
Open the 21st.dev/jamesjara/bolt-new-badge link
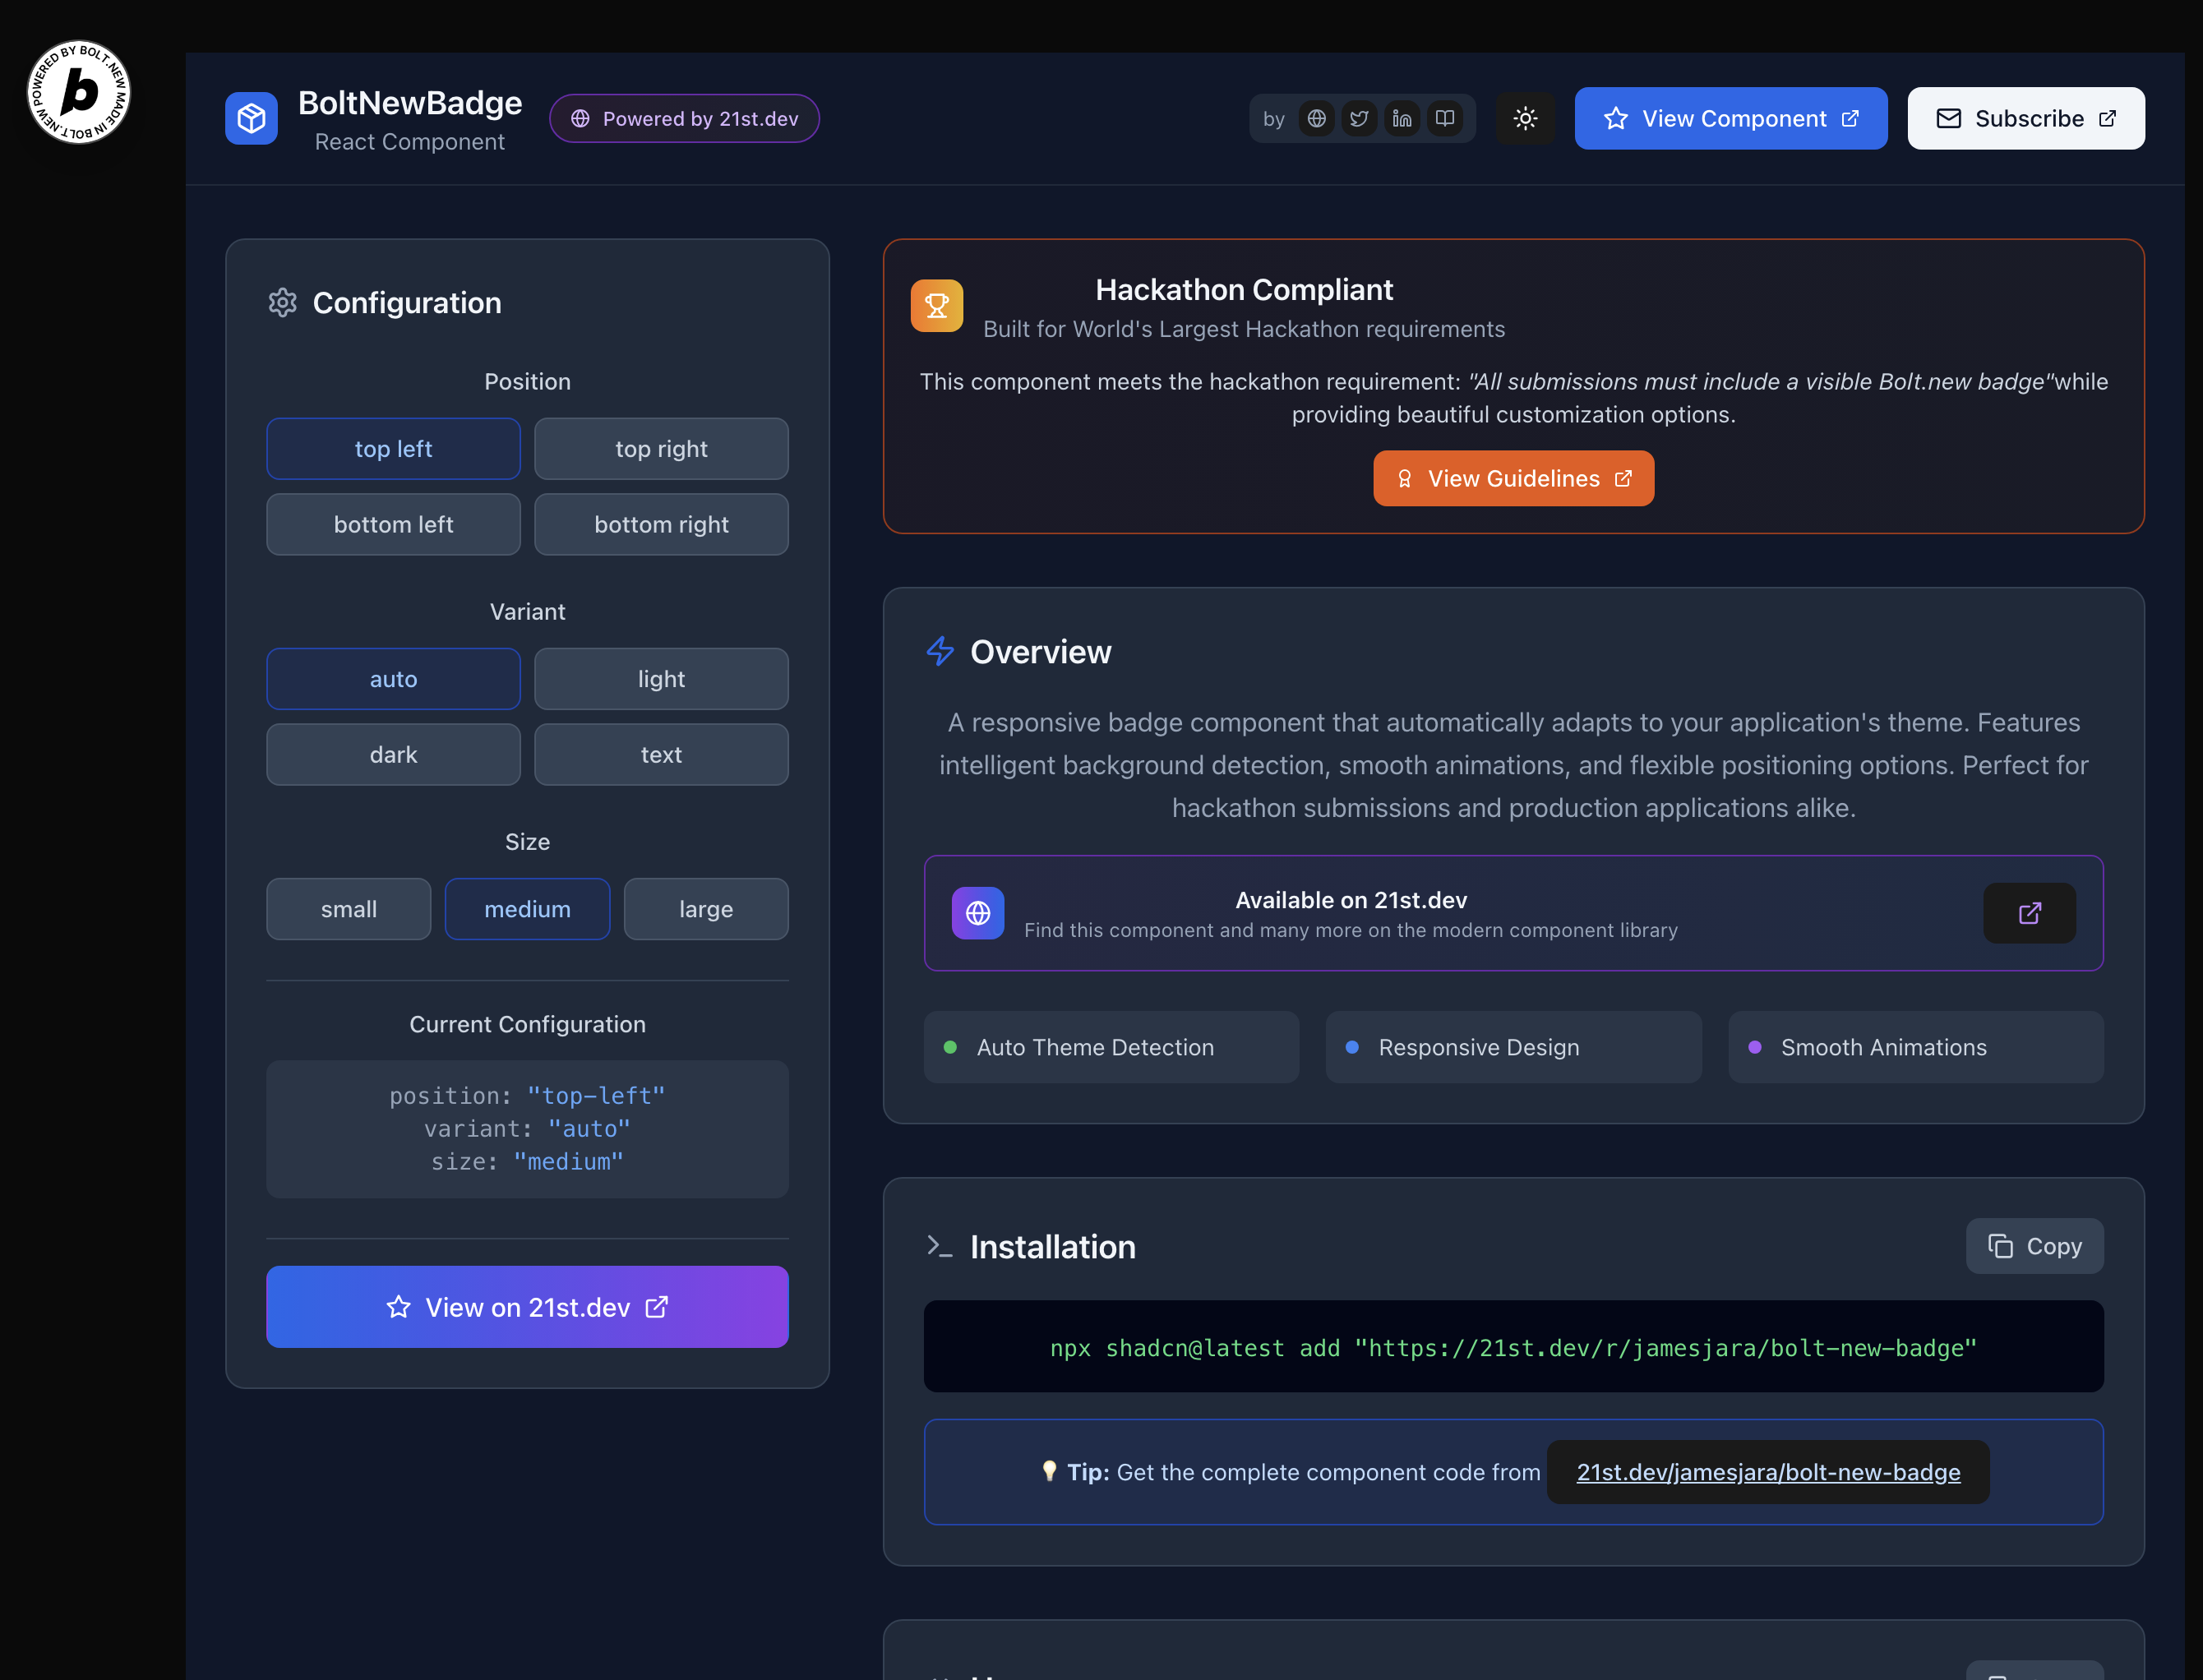[1767, 1472]
